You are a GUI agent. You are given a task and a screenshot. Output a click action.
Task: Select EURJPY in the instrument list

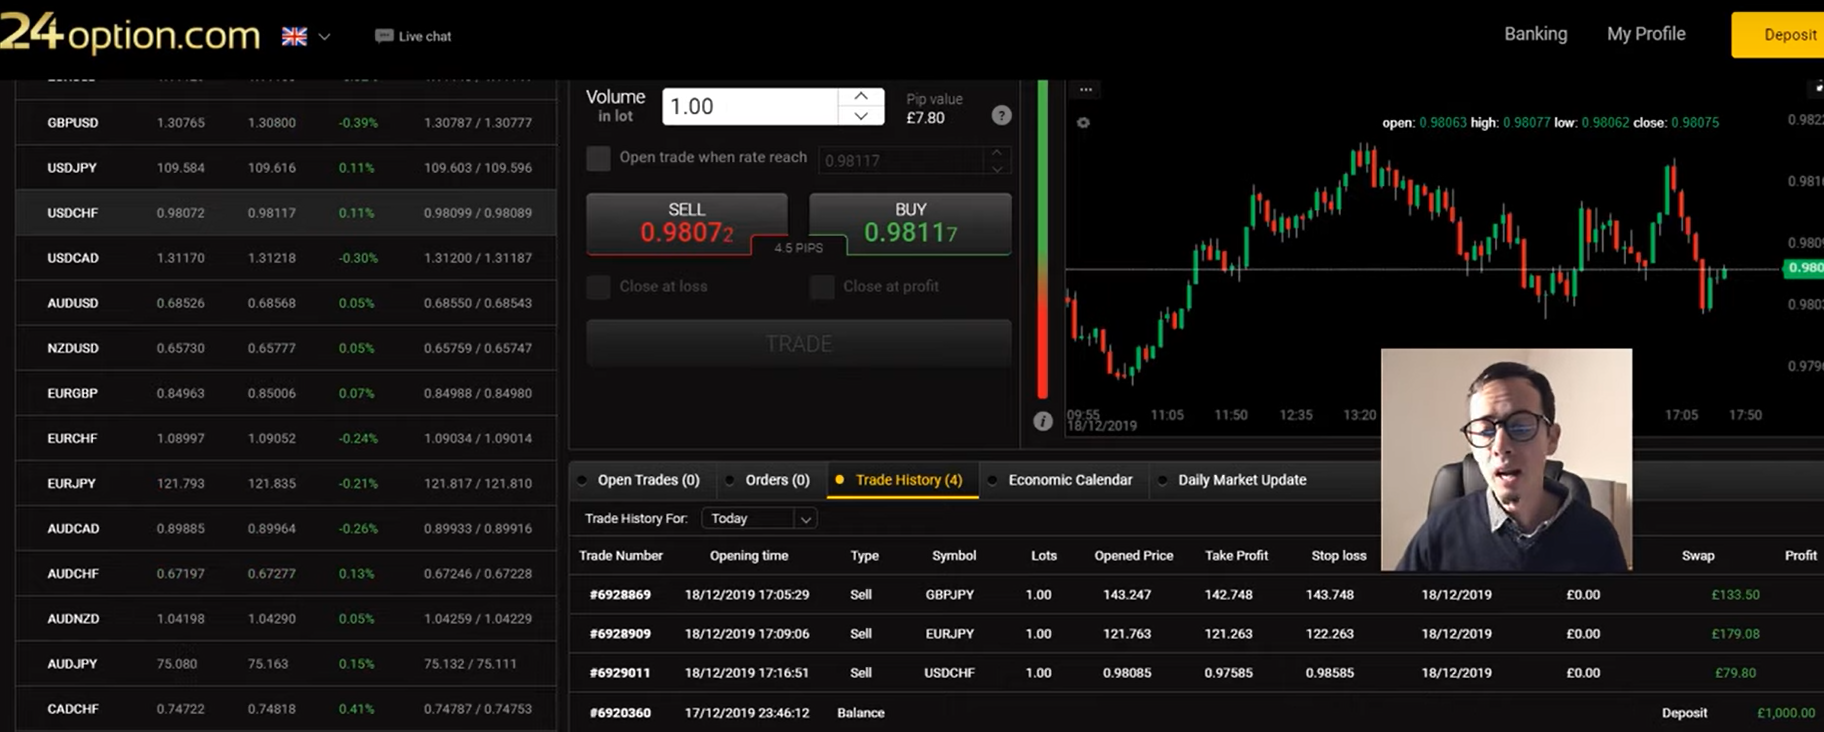click(286, 483)
